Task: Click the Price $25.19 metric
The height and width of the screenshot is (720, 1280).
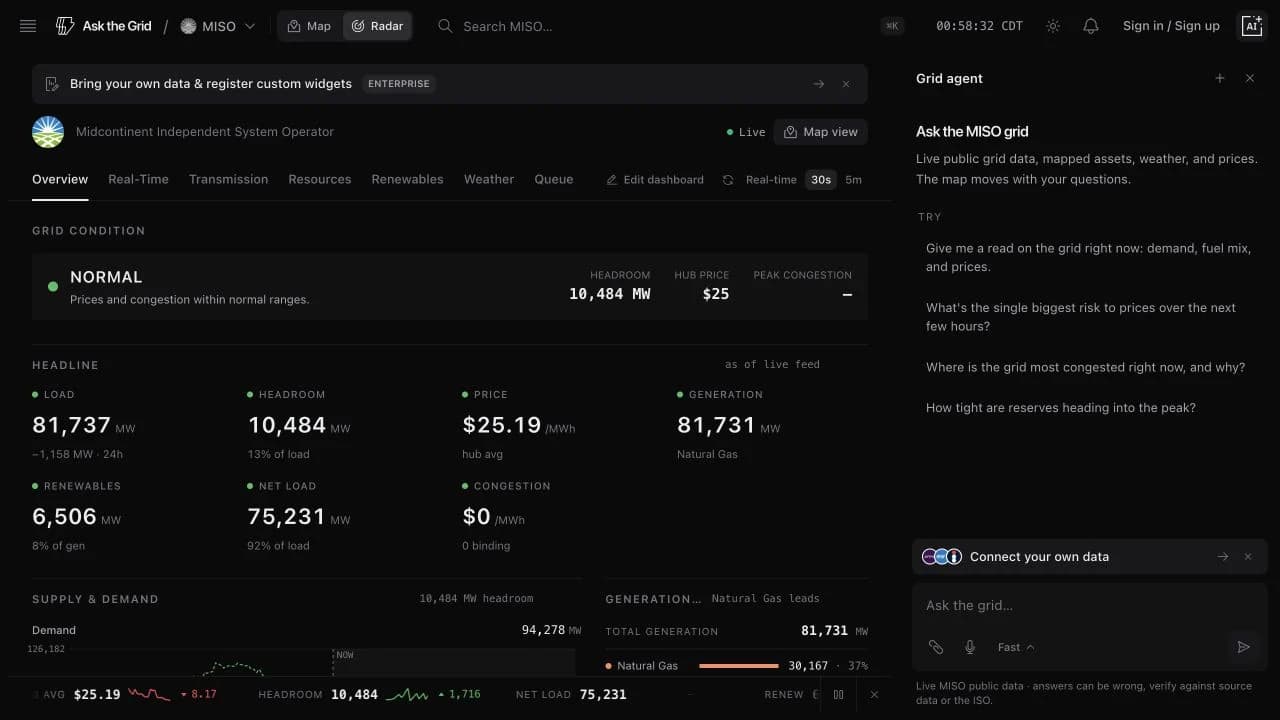Action: [519, 425]
